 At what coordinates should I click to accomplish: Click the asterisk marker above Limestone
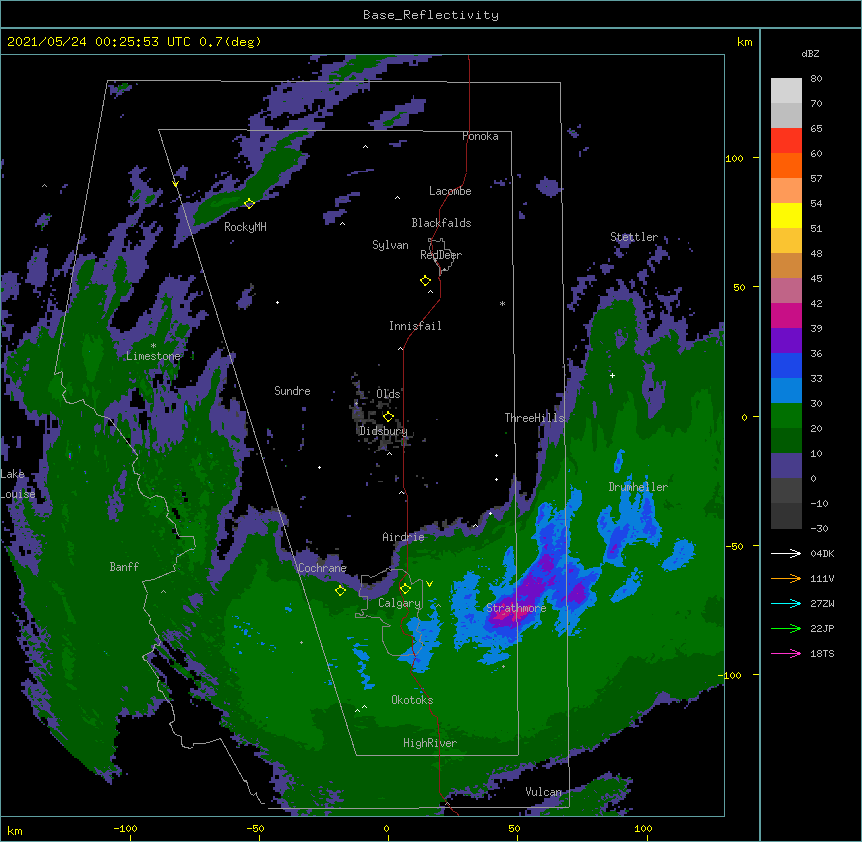point(153,346)
